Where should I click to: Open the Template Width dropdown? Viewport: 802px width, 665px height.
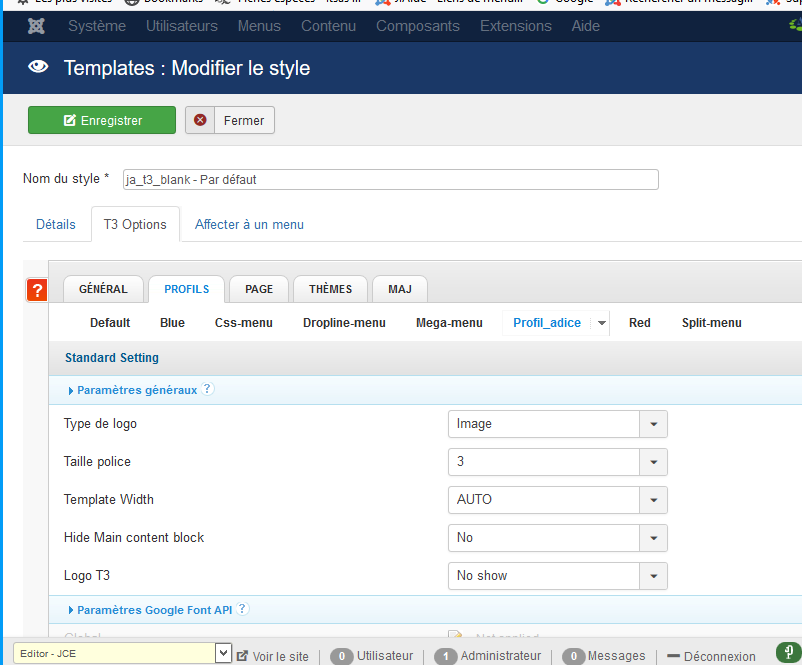653,500
